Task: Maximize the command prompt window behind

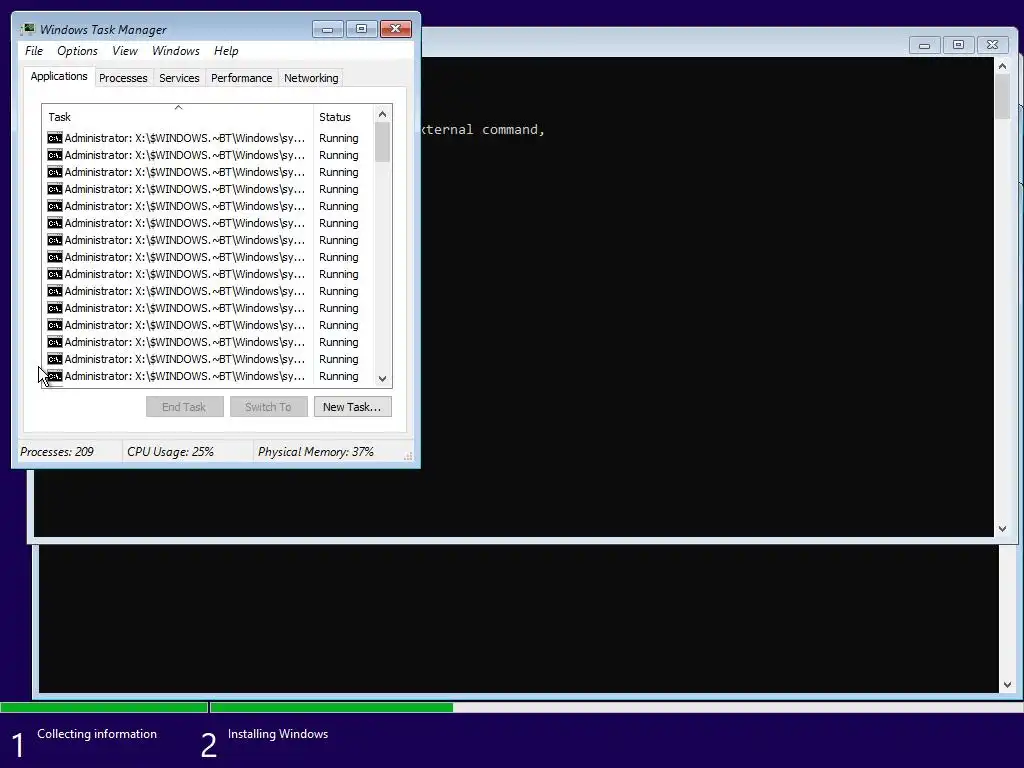Action: [958, 45]
